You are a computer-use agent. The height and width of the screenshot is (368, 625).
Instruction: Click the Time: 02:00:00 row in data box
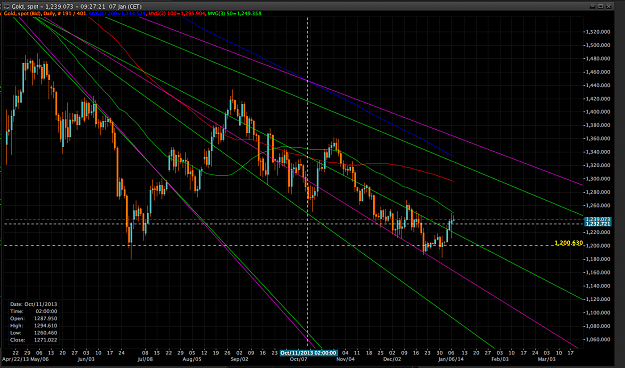33,311
